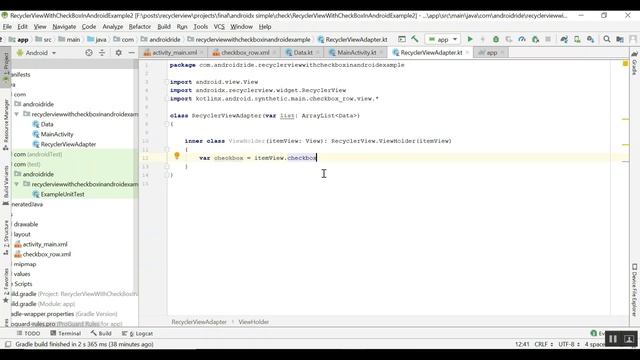Open the TODO tool window
Viewport: 640px width, 360px height.
[x=28, y=333]
